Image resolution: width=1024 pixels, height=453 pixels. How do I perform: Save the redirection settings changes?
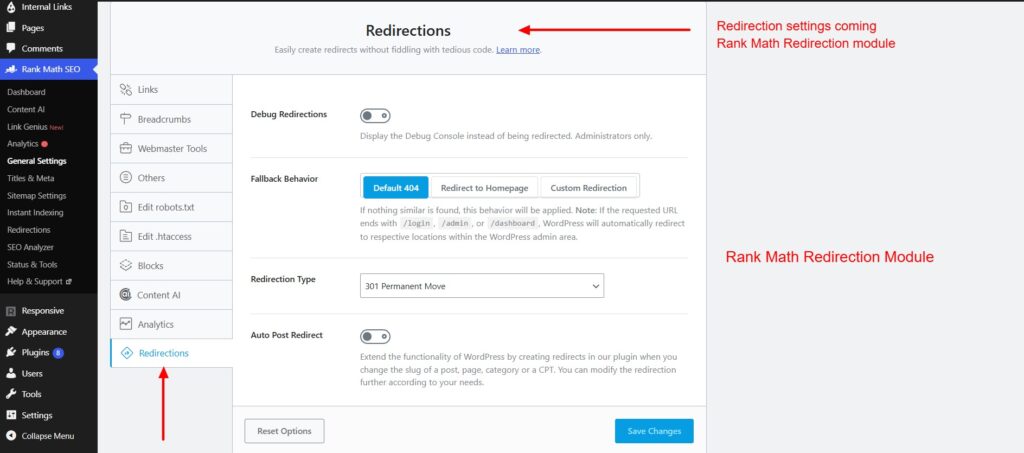(654, 431)
